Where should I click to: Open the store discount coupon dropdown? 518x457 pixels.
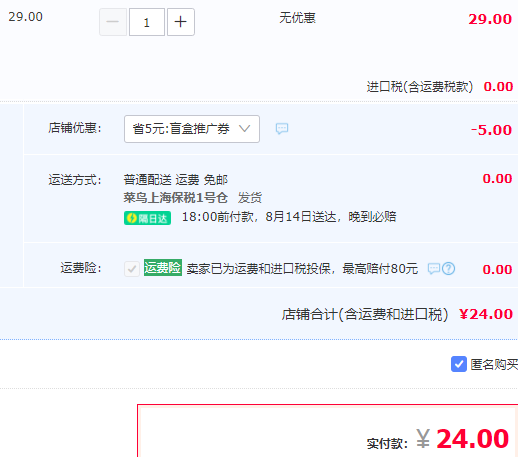coord(192,129)
